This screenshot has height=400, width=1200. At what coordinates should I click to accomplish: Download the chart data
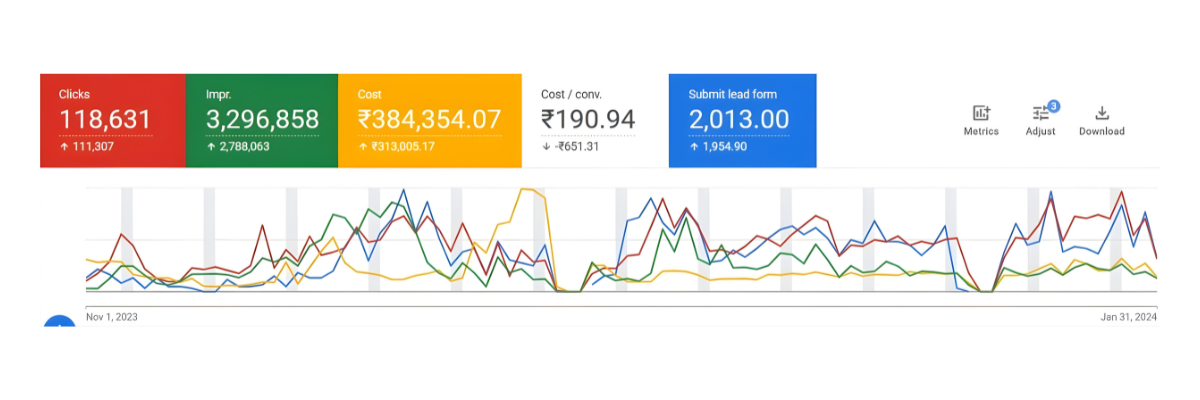pos(1102,113)
